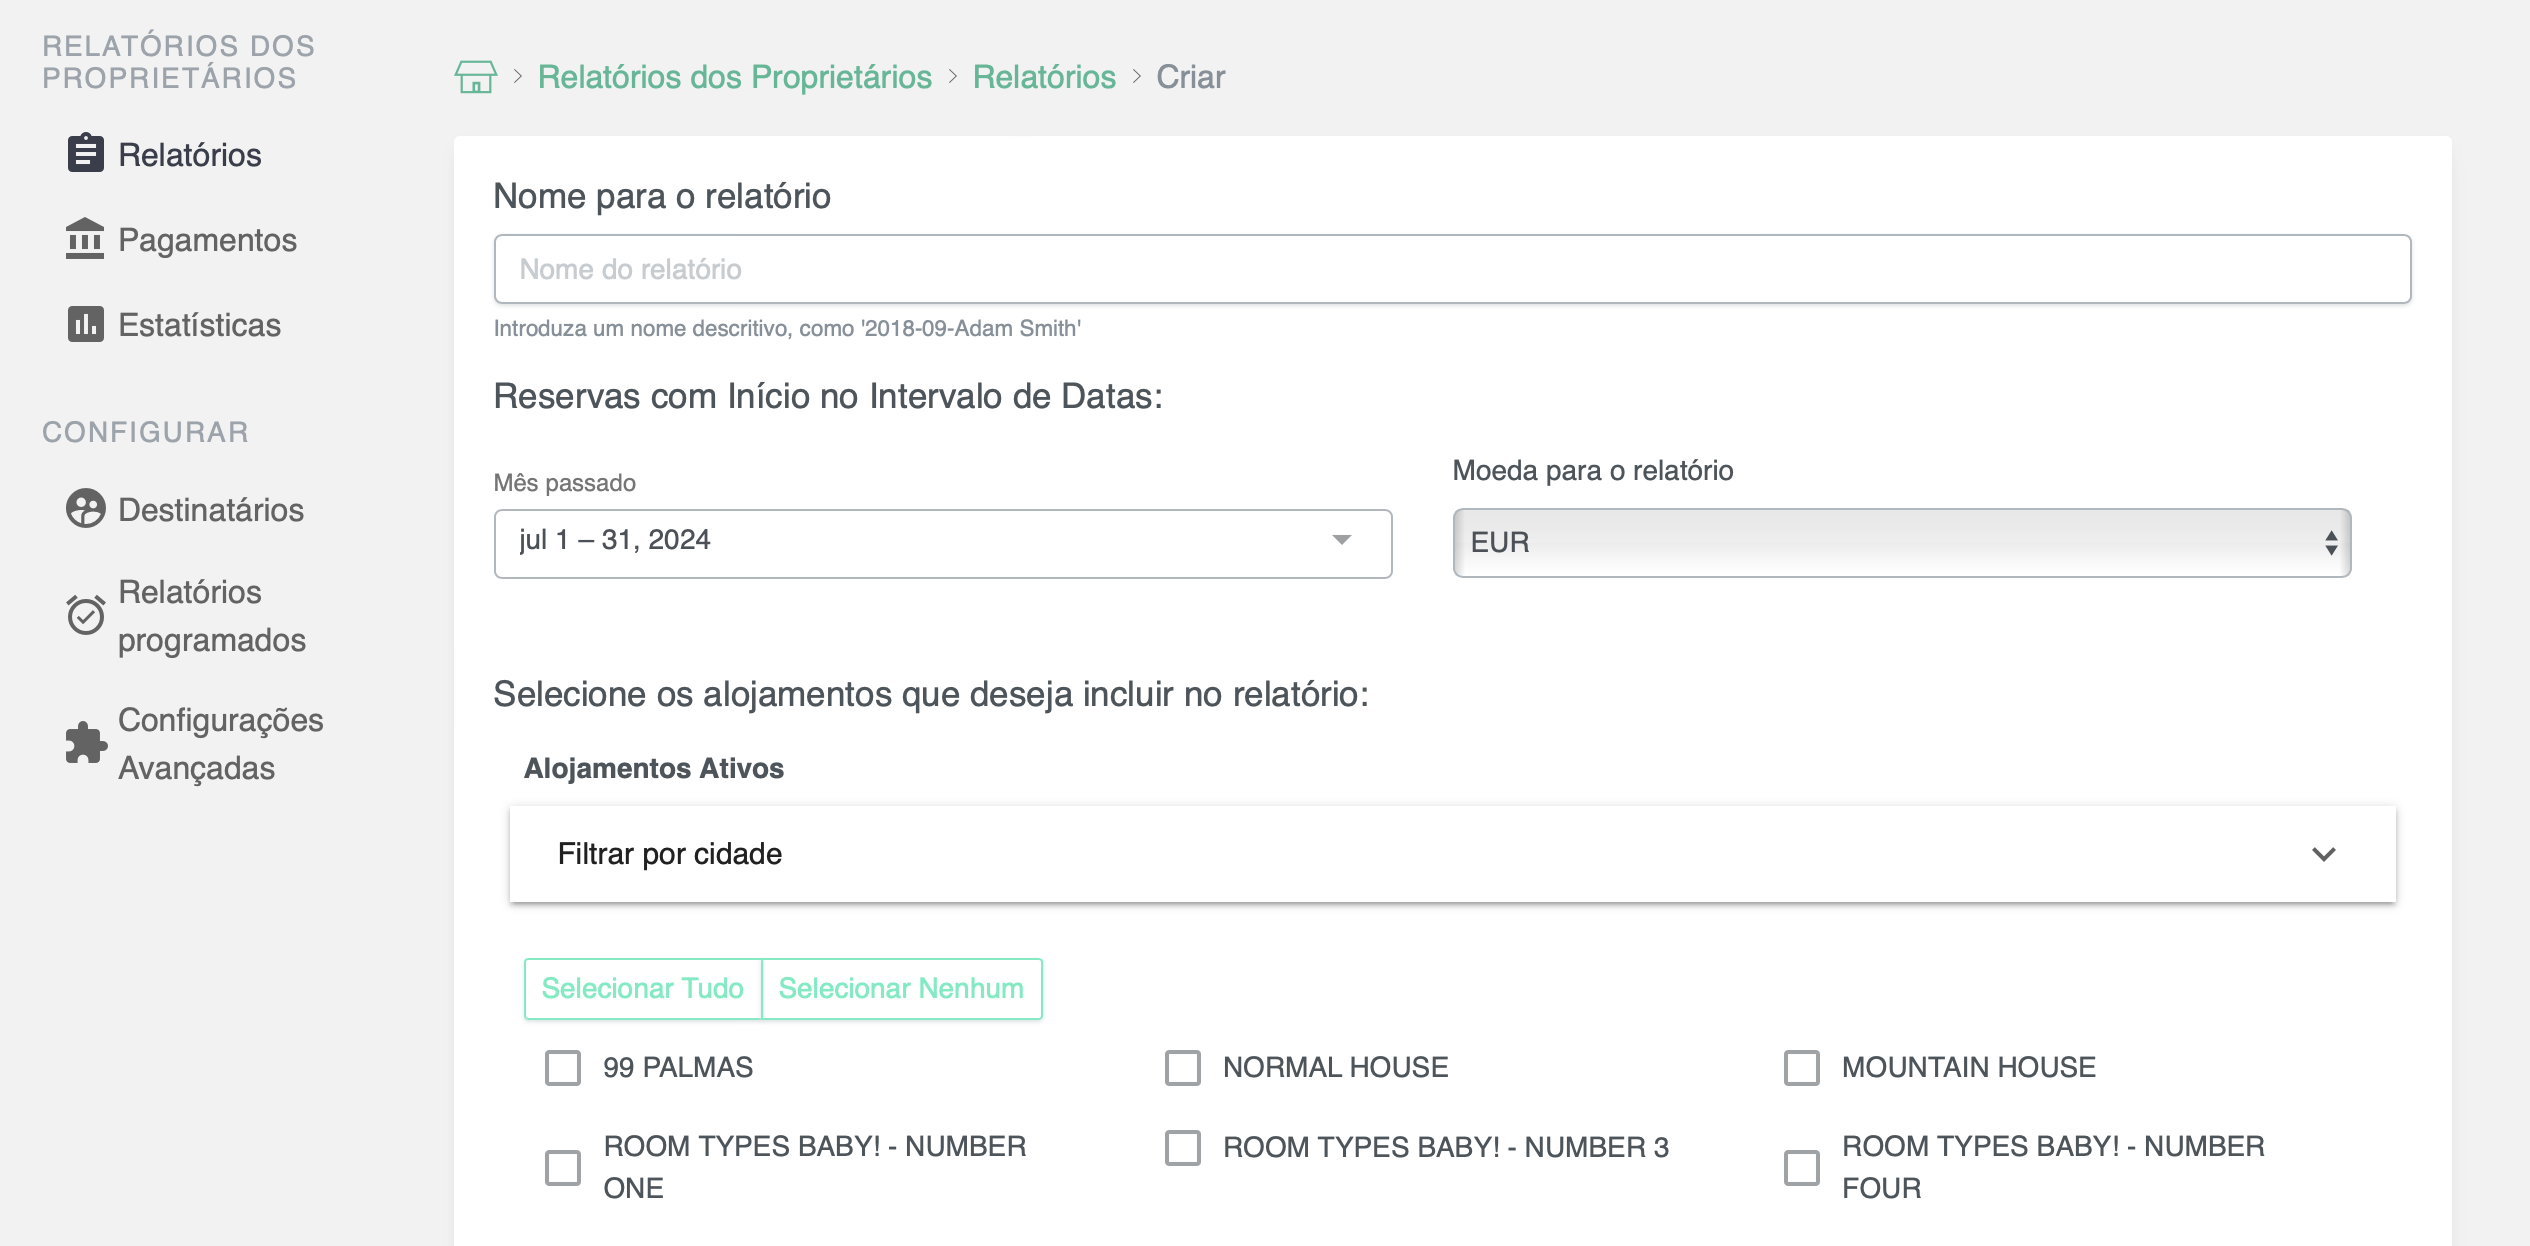Open the Relatórios breadcrumb item
Screen dimensions: 2530x1246
pyautogui.click(x=1043, y=76)
